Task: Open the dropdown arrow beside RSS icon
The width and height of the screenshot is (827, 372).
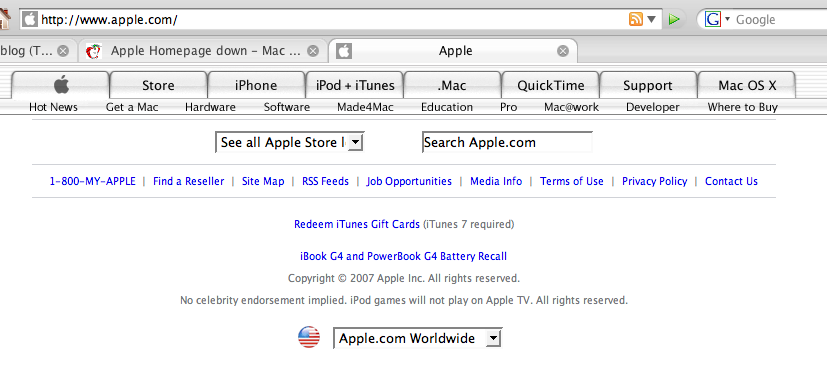Action: (x=651, y=20)
